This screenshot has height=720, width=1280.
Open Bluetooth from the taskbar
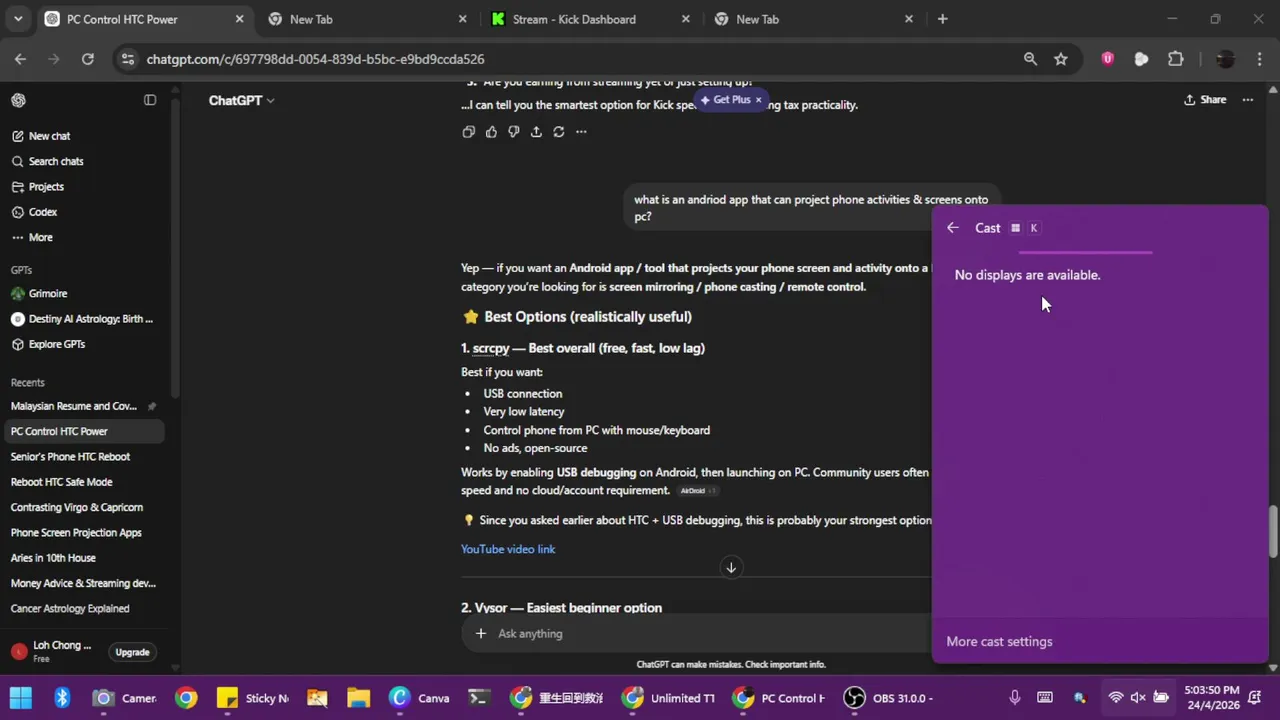tap(62, 698)
